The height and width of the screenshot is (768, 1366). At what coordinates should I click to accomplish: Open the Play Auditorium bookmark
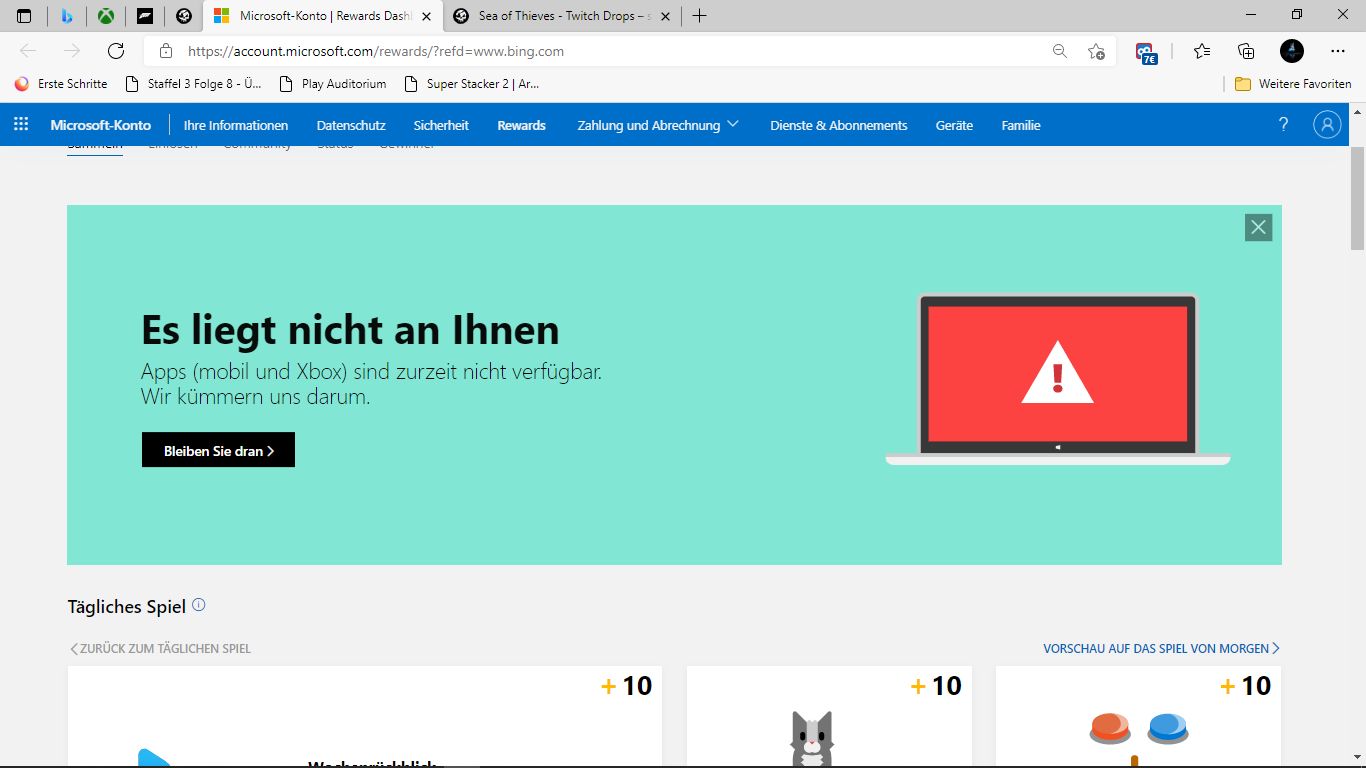pos(333,84)
